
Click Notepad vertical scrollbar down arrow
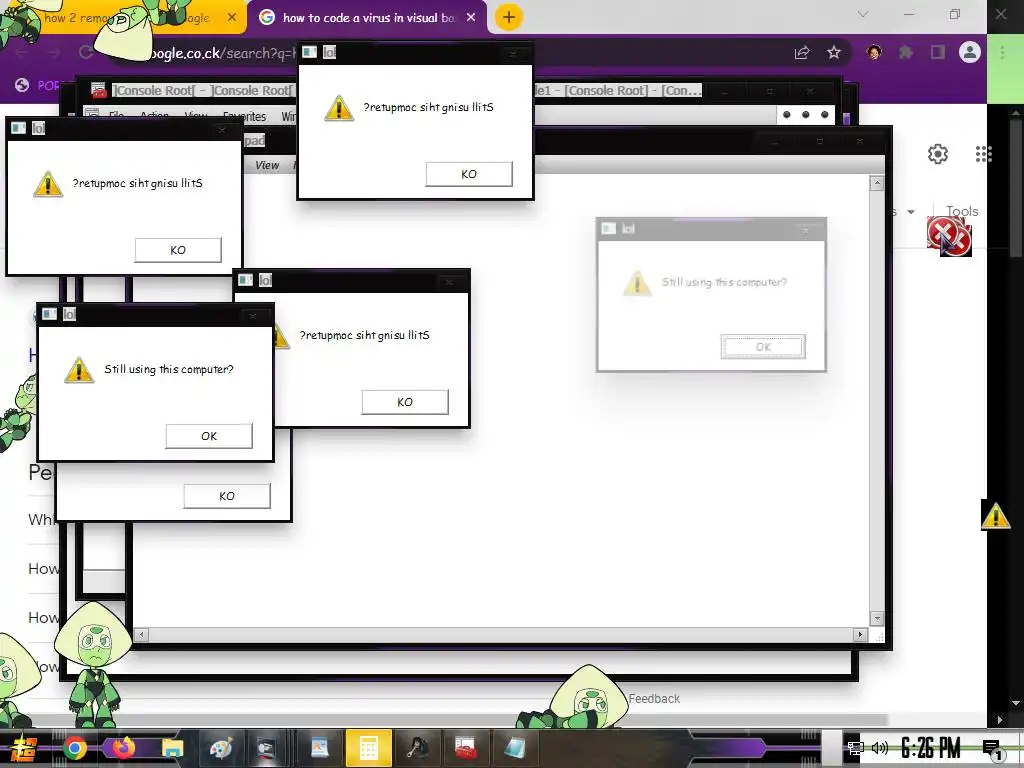pos(877,618)
